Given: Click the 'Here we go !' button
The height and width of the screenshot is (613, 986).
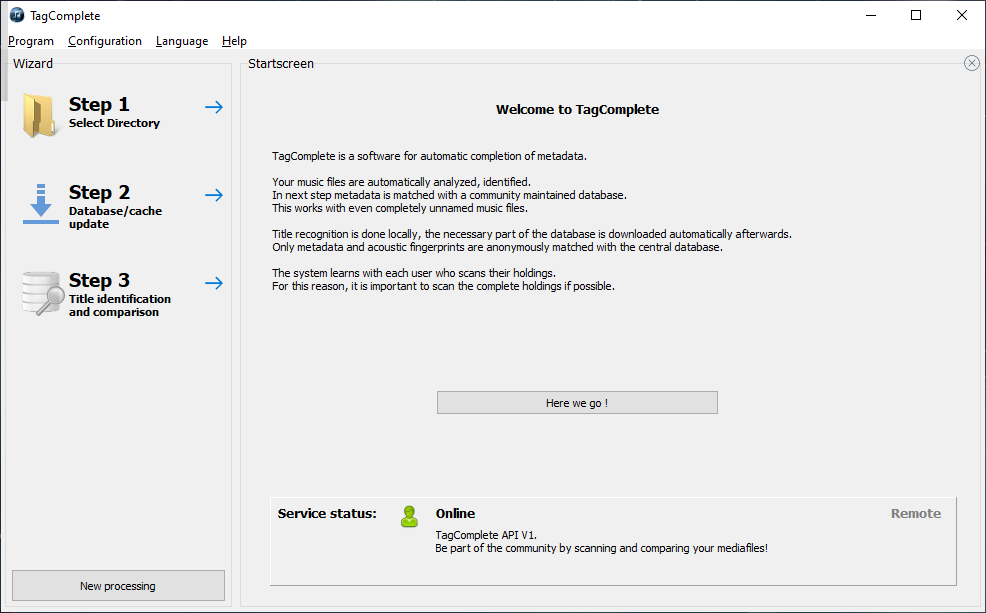Looking at the screenshot, I should pos(577,403).
